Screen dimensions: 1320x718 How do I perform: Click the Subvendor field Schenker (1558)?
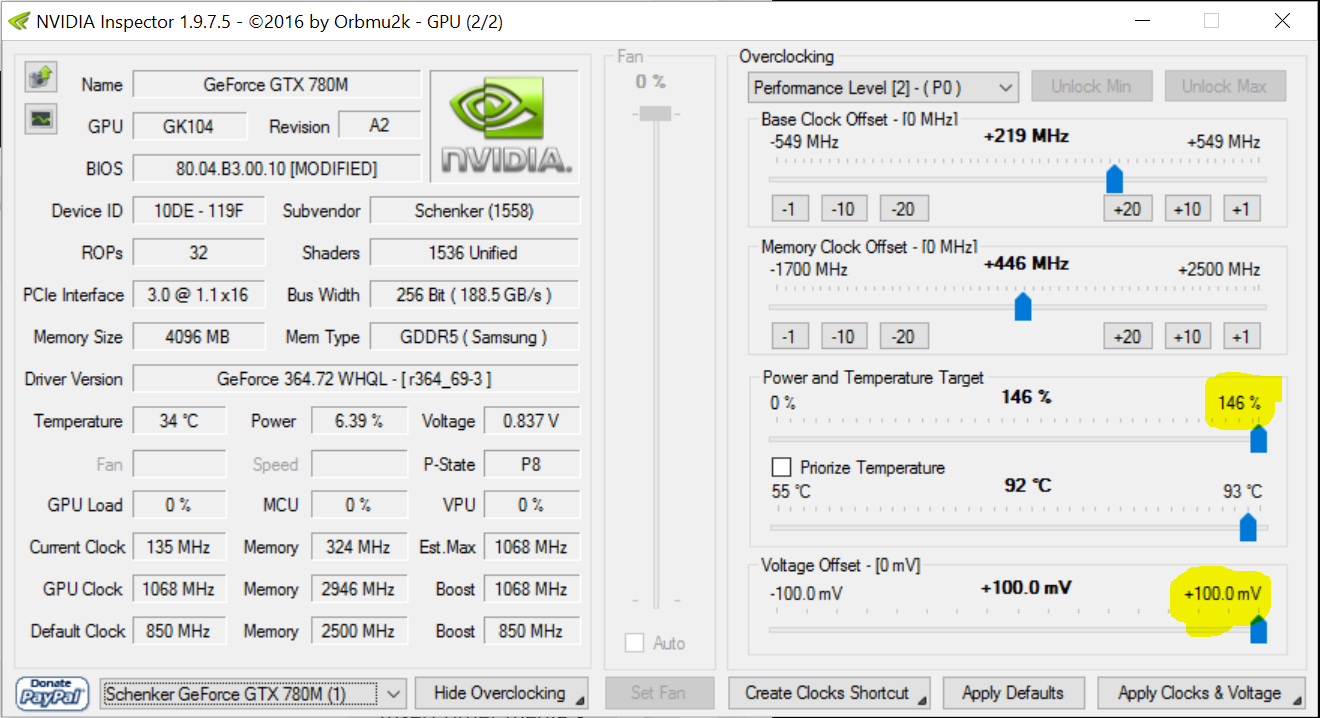tap(474, 211)
